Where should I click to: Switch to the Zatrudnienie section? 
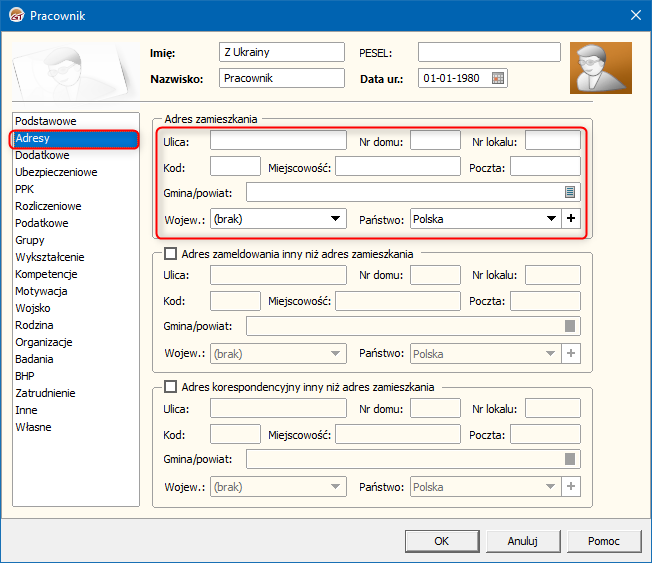pos(45,393)
